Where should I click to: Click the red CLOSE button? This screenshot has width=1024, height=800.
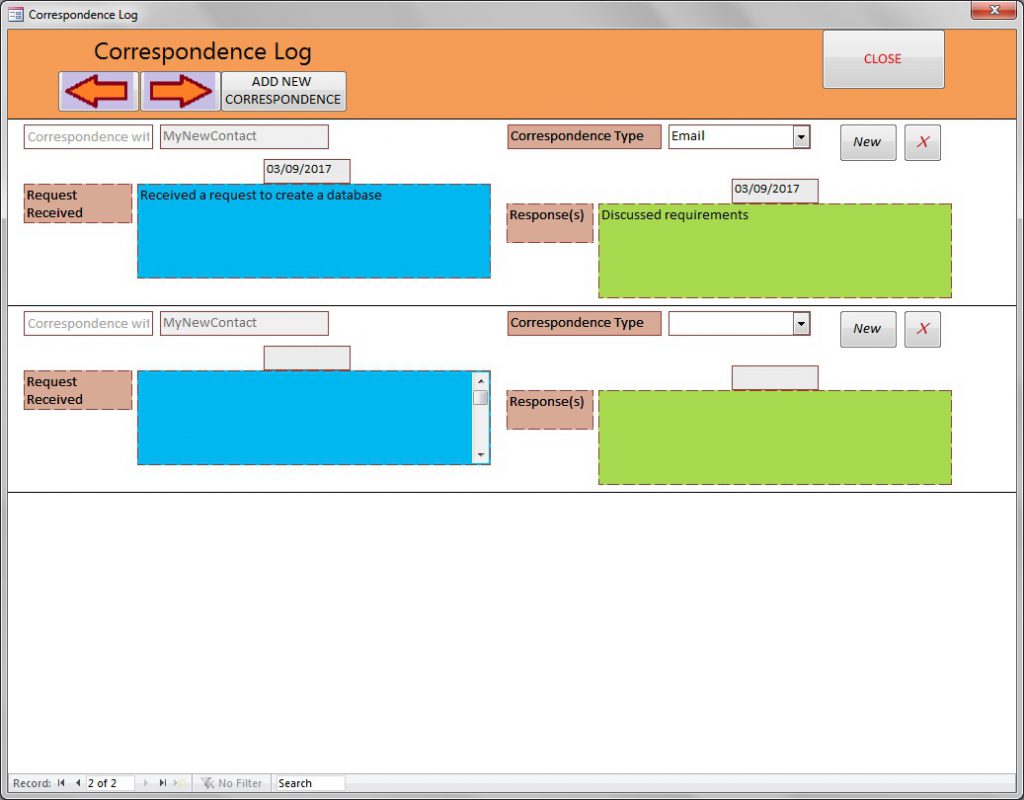coord(882,59)
